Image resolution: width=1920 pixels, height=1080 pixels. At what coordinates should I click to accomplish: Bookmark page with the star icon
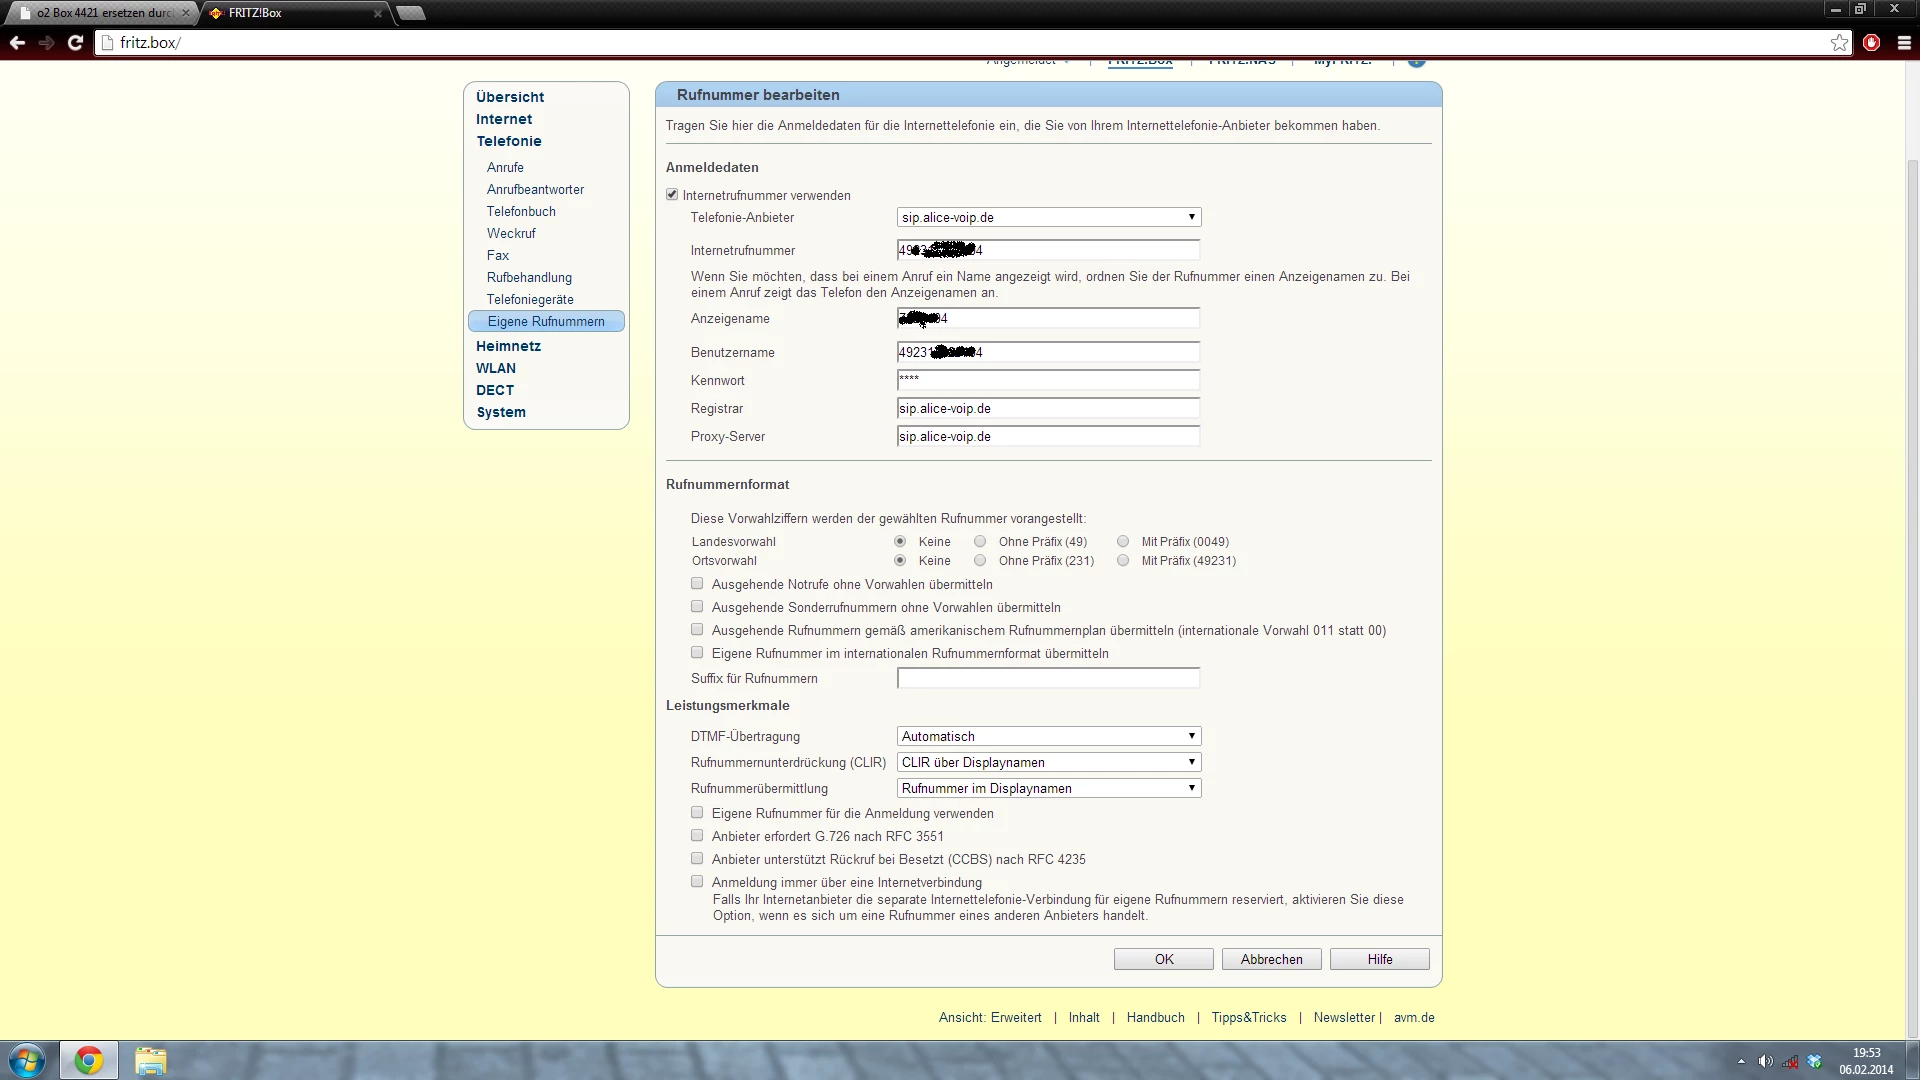(1839, 43)
